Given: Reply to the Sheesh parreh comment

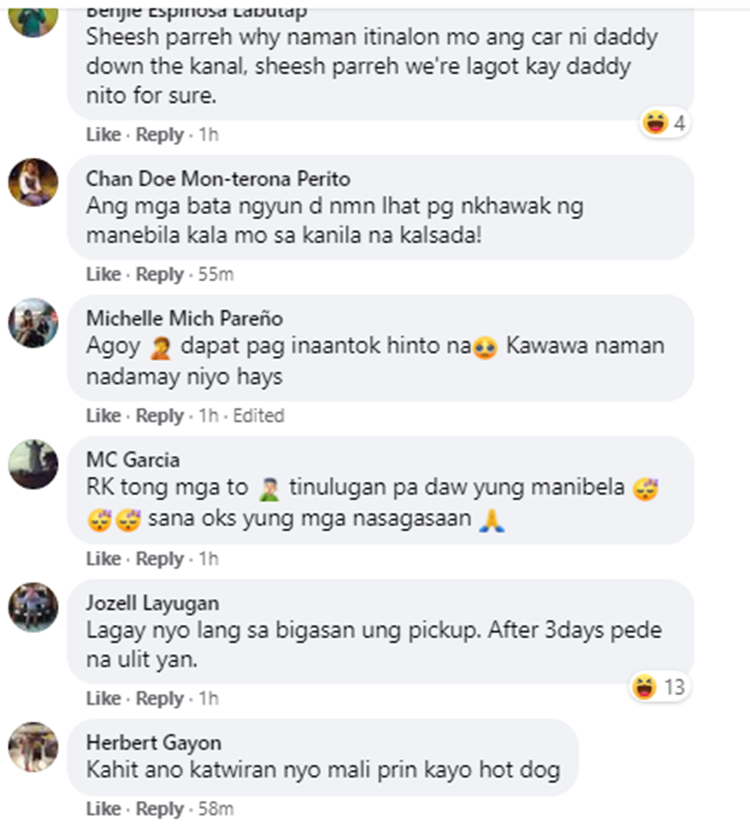Looking at the screenshot, I should [x=160, y=135].
